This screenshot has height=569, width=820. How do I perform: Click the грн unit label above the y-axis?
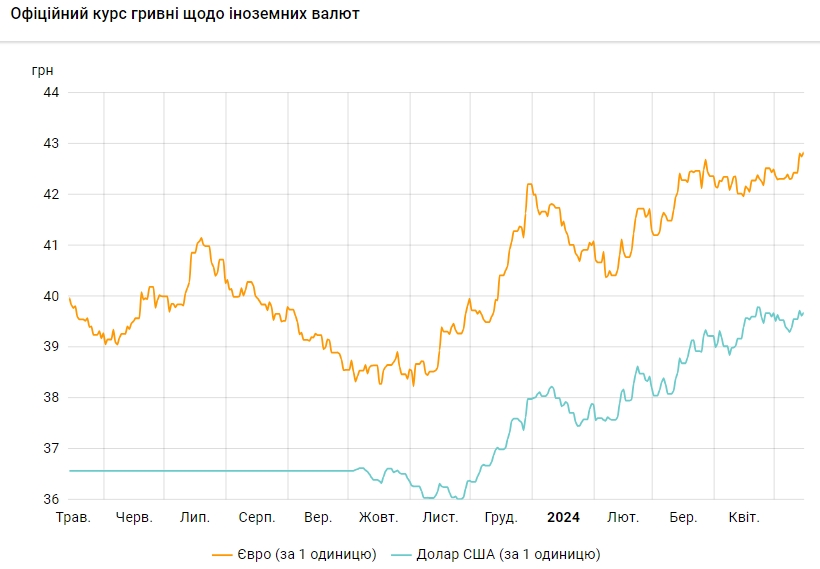[43, 70]
